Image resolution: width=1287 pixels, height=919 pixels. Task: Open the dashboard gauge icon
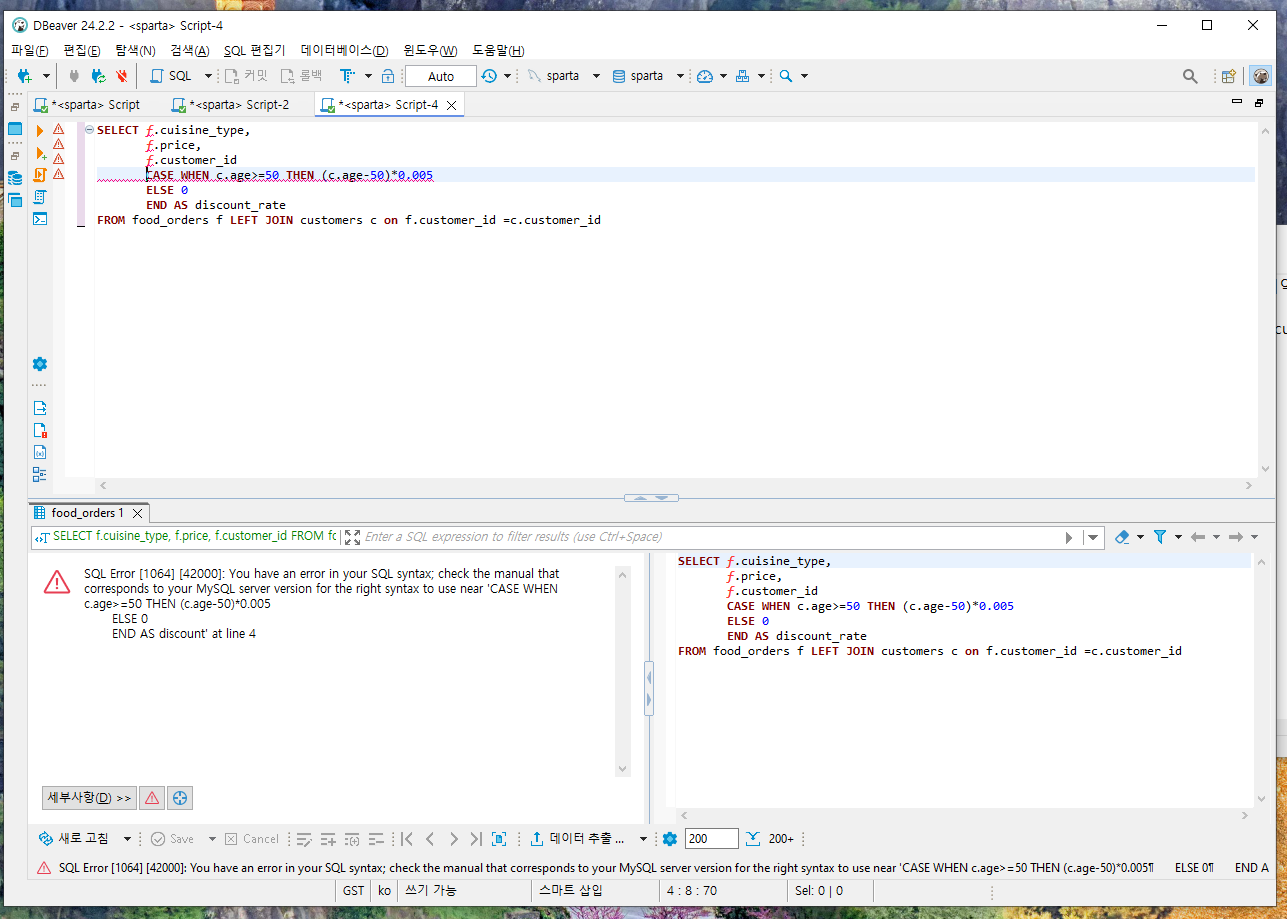(705, 76)
